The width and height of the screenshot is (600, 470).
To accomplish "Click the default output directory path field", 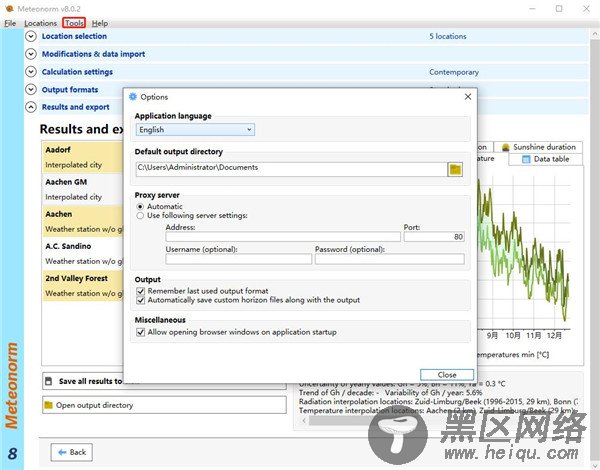I will click(292, 169).
